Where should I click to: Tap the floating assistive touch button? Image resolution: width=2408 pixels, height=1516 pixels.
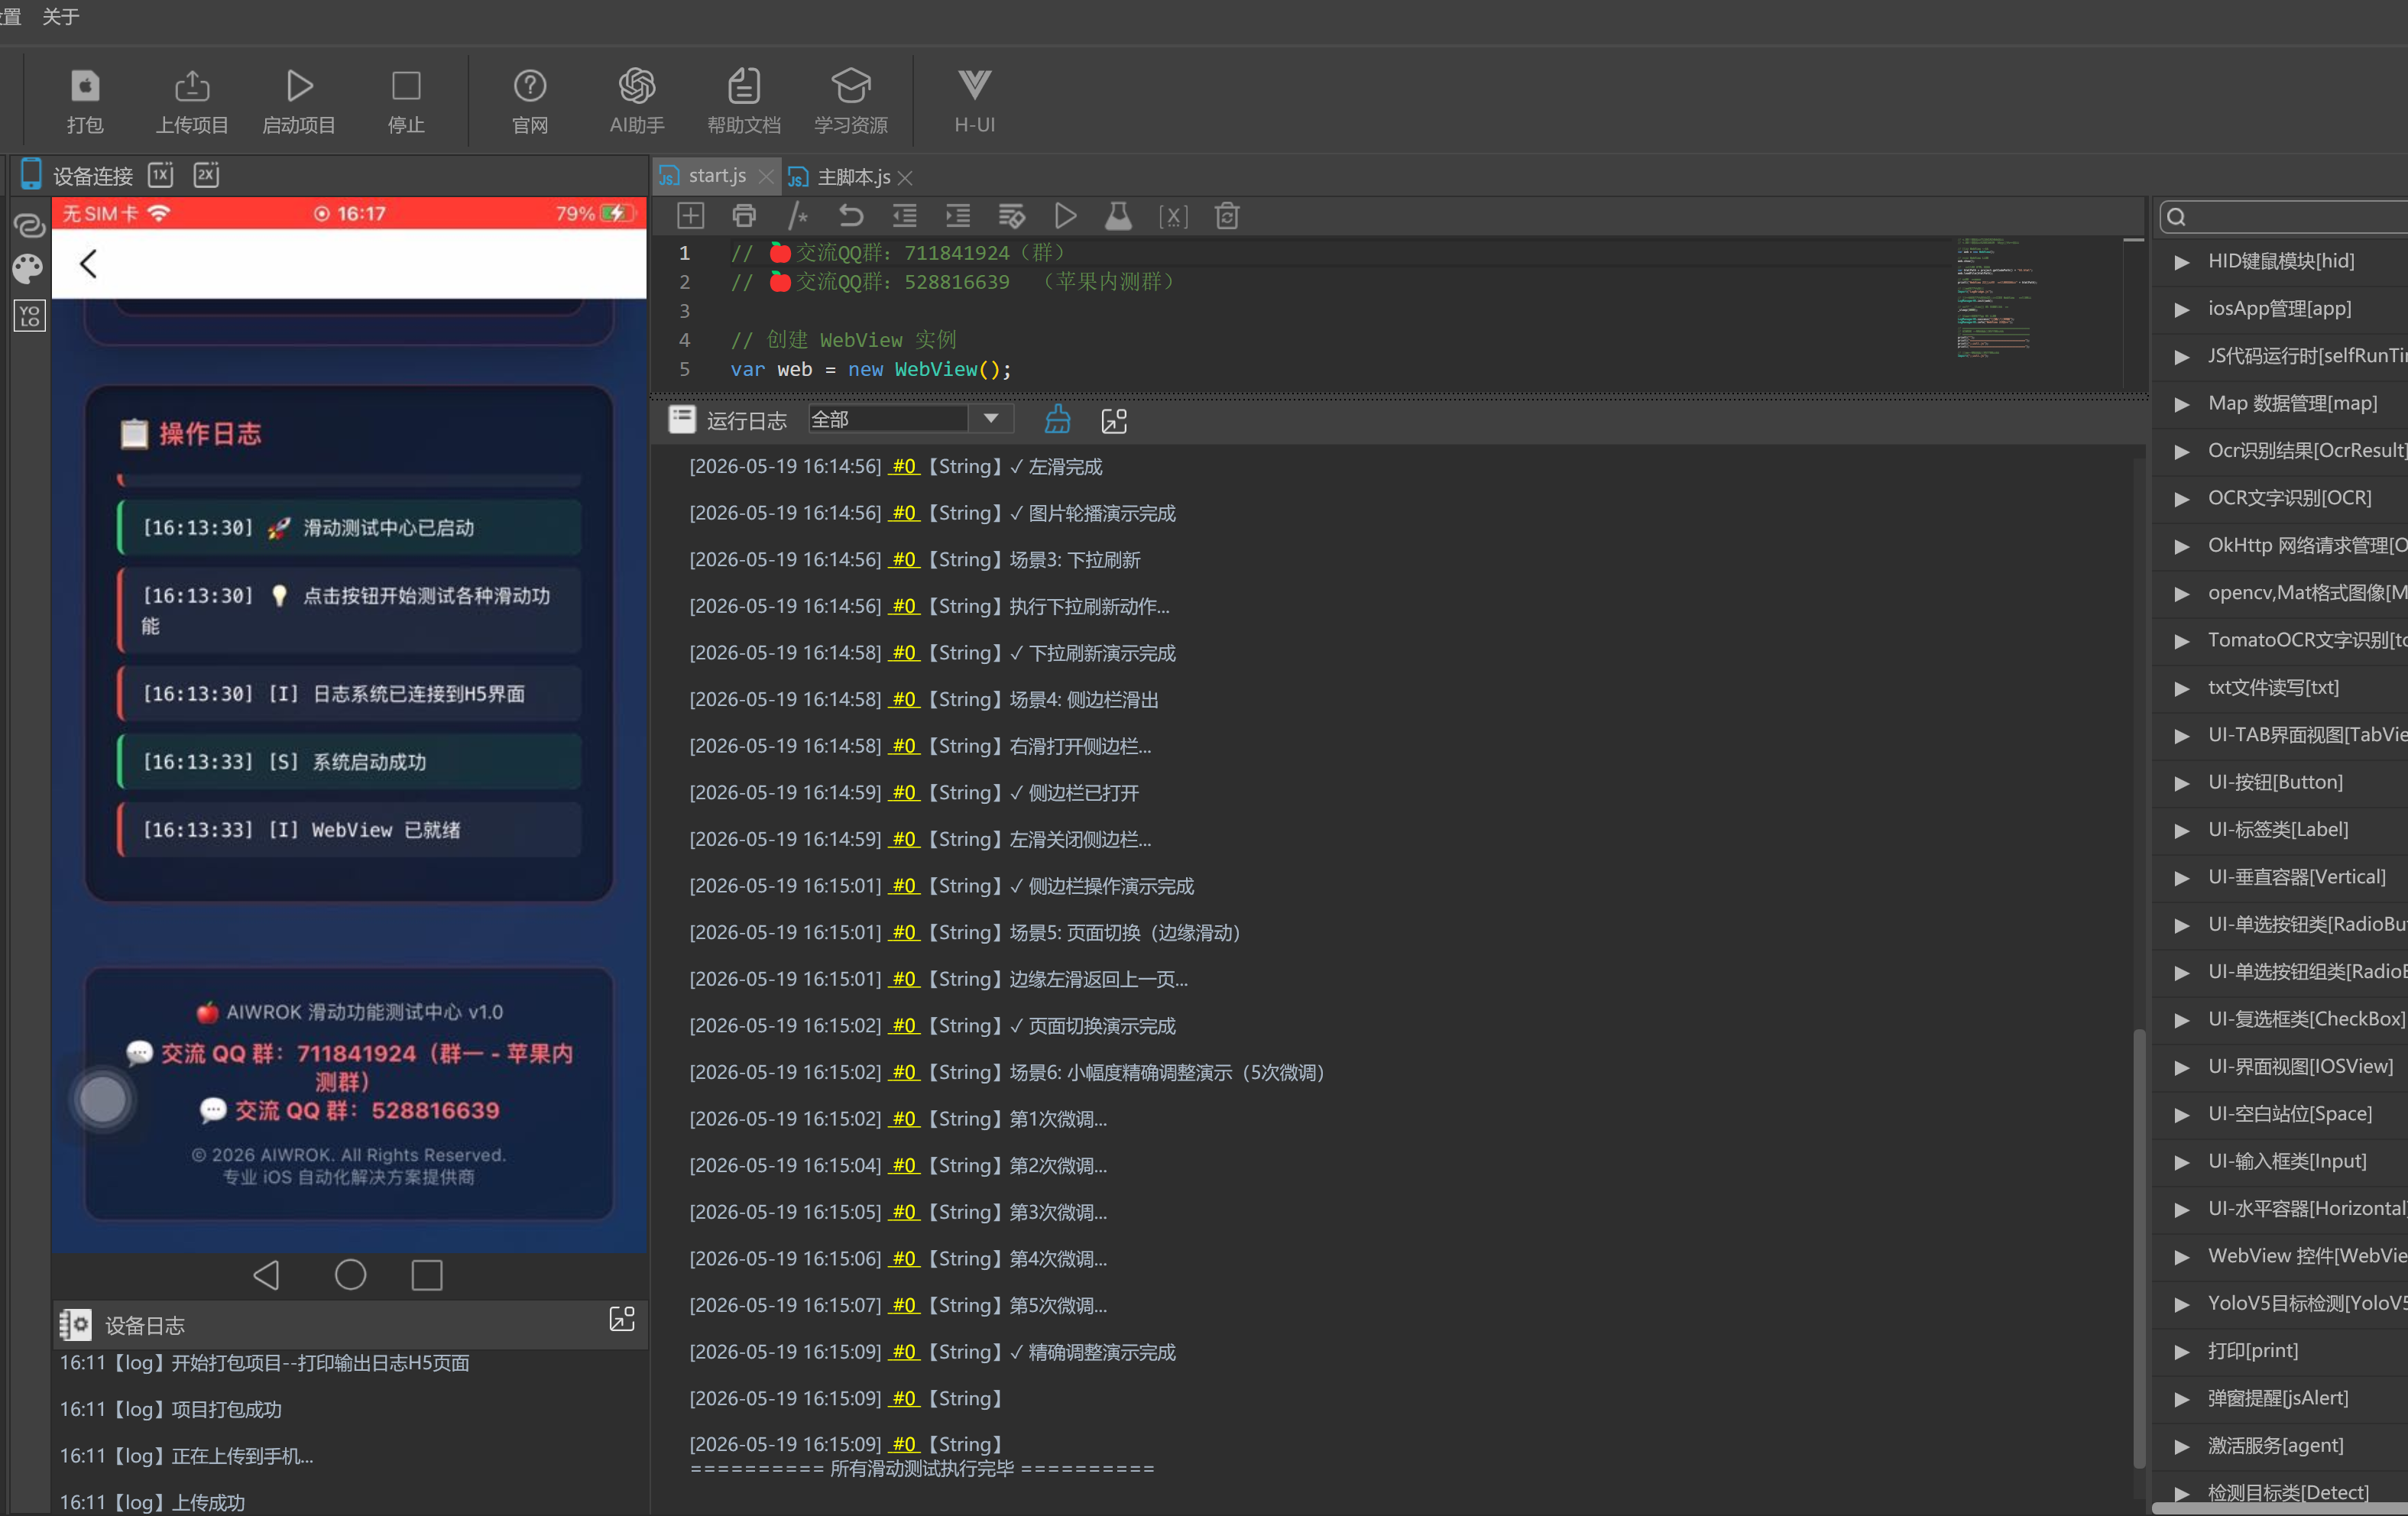[102, 1099]
